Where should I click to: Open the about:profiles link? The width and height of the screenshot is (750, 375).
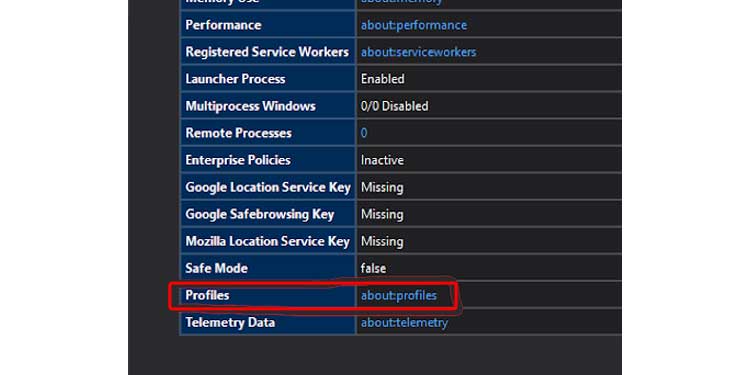tap(398, 296)
